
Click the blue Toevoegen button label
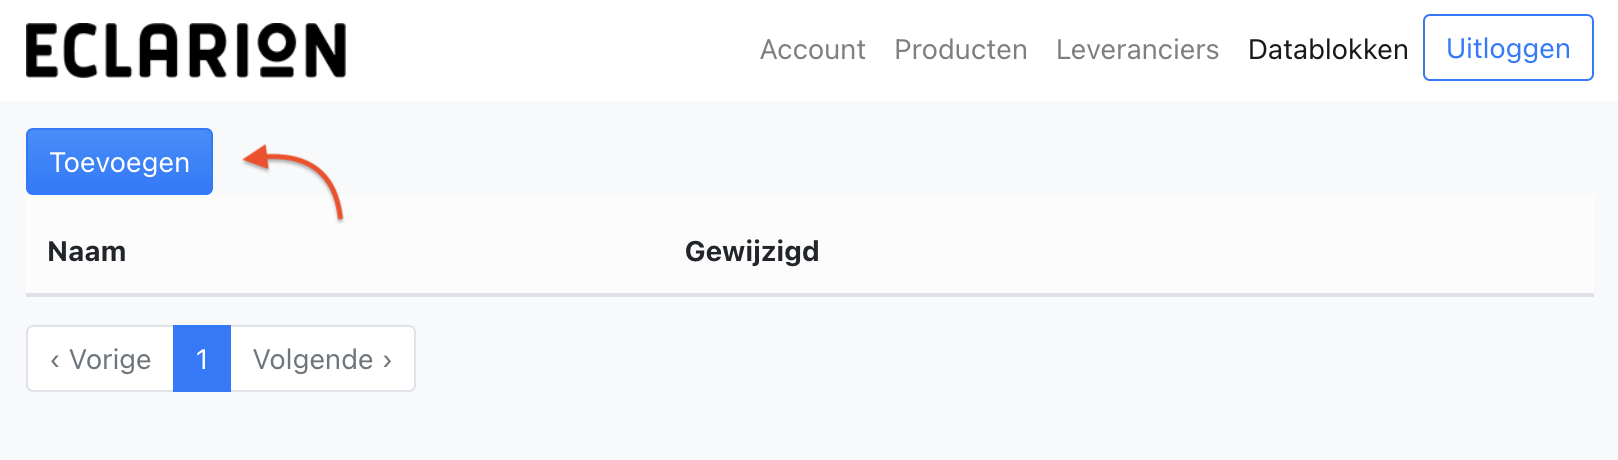tap(120, 162)
